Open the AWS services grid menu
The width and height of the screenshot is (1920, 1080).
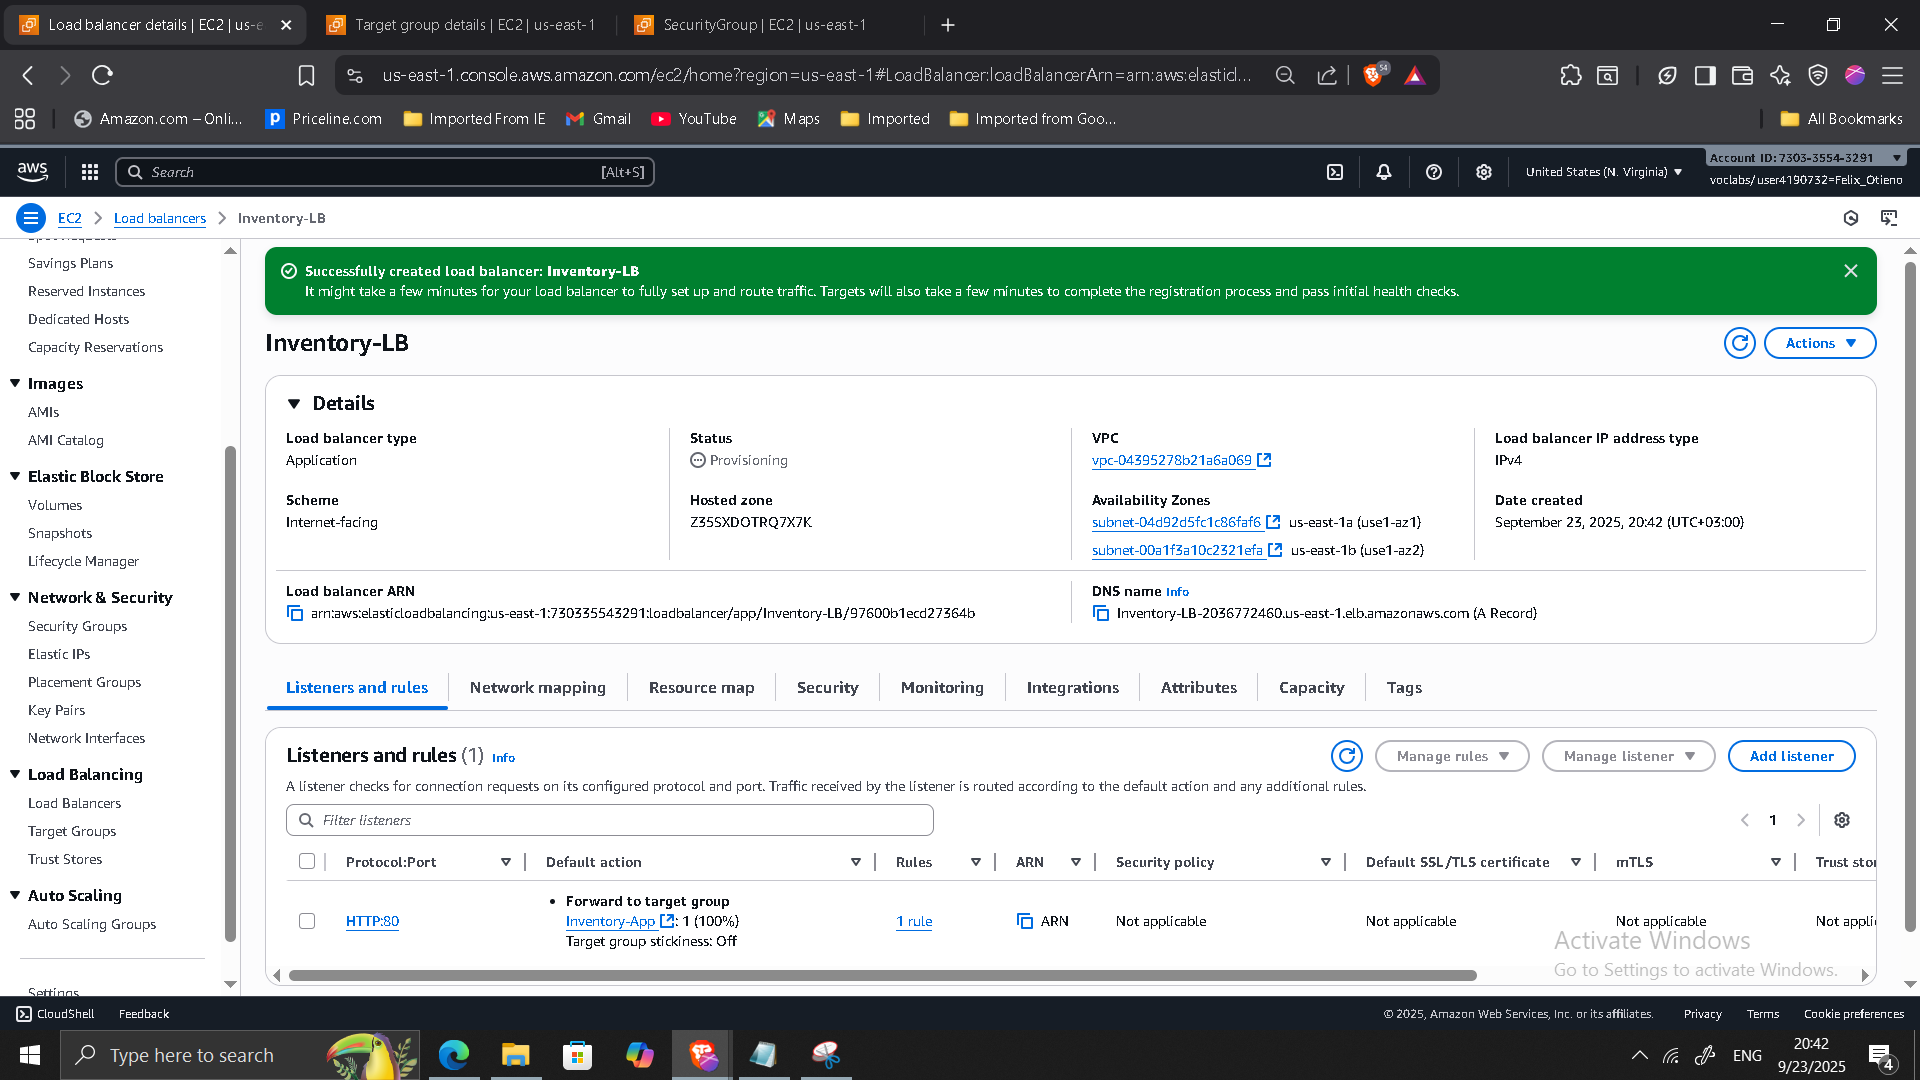click(90, 172)
